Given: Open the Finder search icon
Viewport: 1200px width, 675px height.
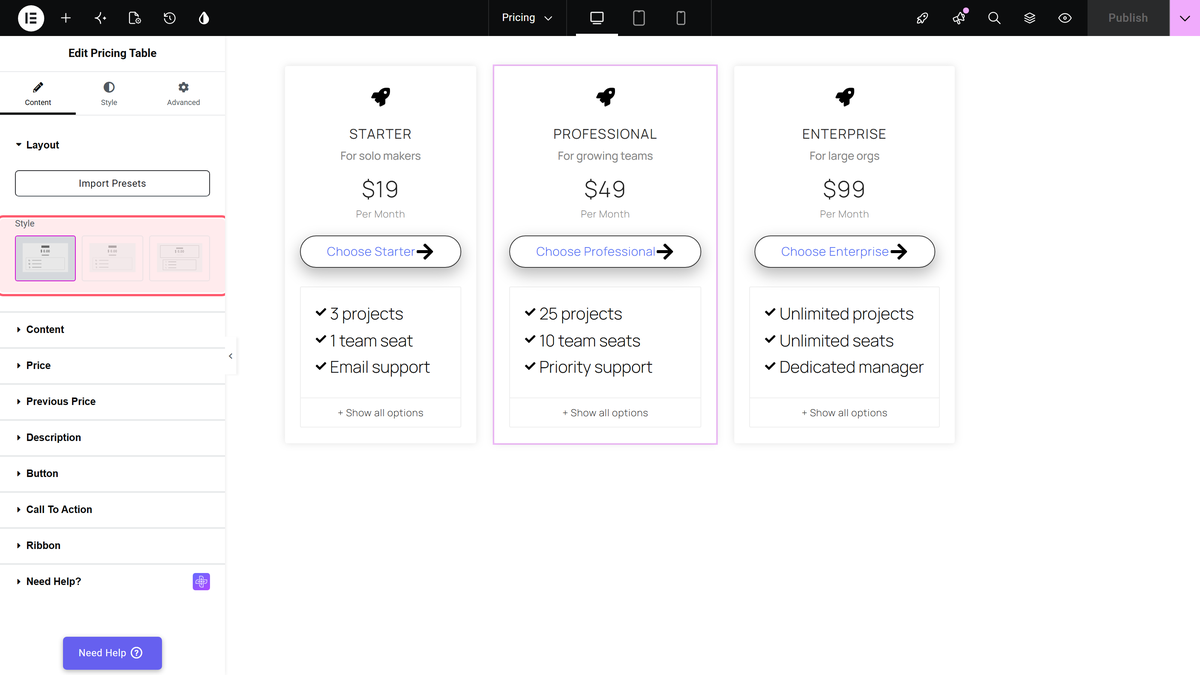Looking at the screenshot, I should [994, 18].
